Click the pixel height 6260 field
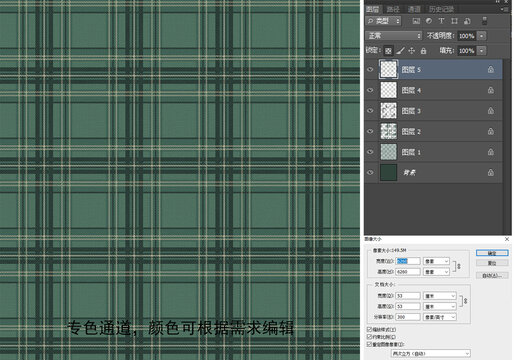The height and width of the screenshot is (360, 515). [x=408, y=272]
